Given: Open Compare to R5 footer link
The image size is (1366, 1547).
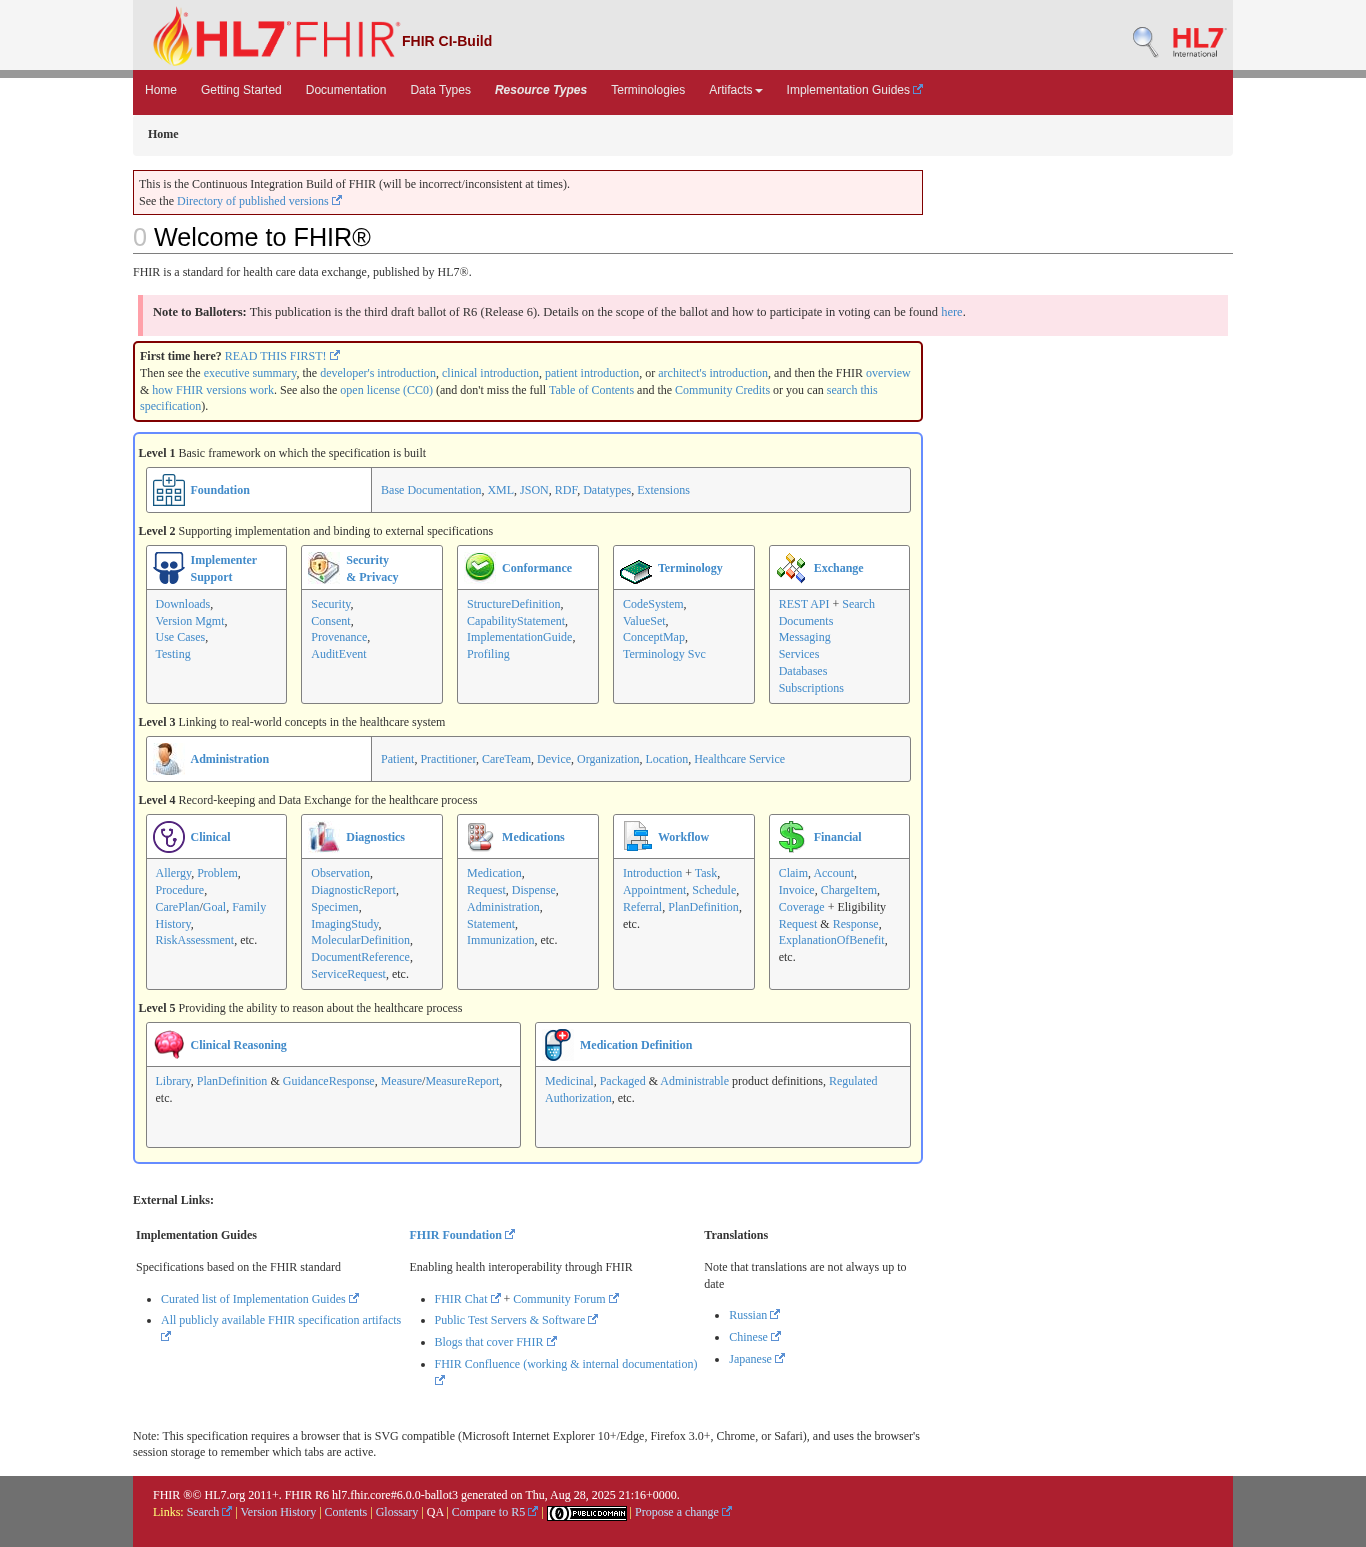Looking at the screenshot, I should 494,1512.
